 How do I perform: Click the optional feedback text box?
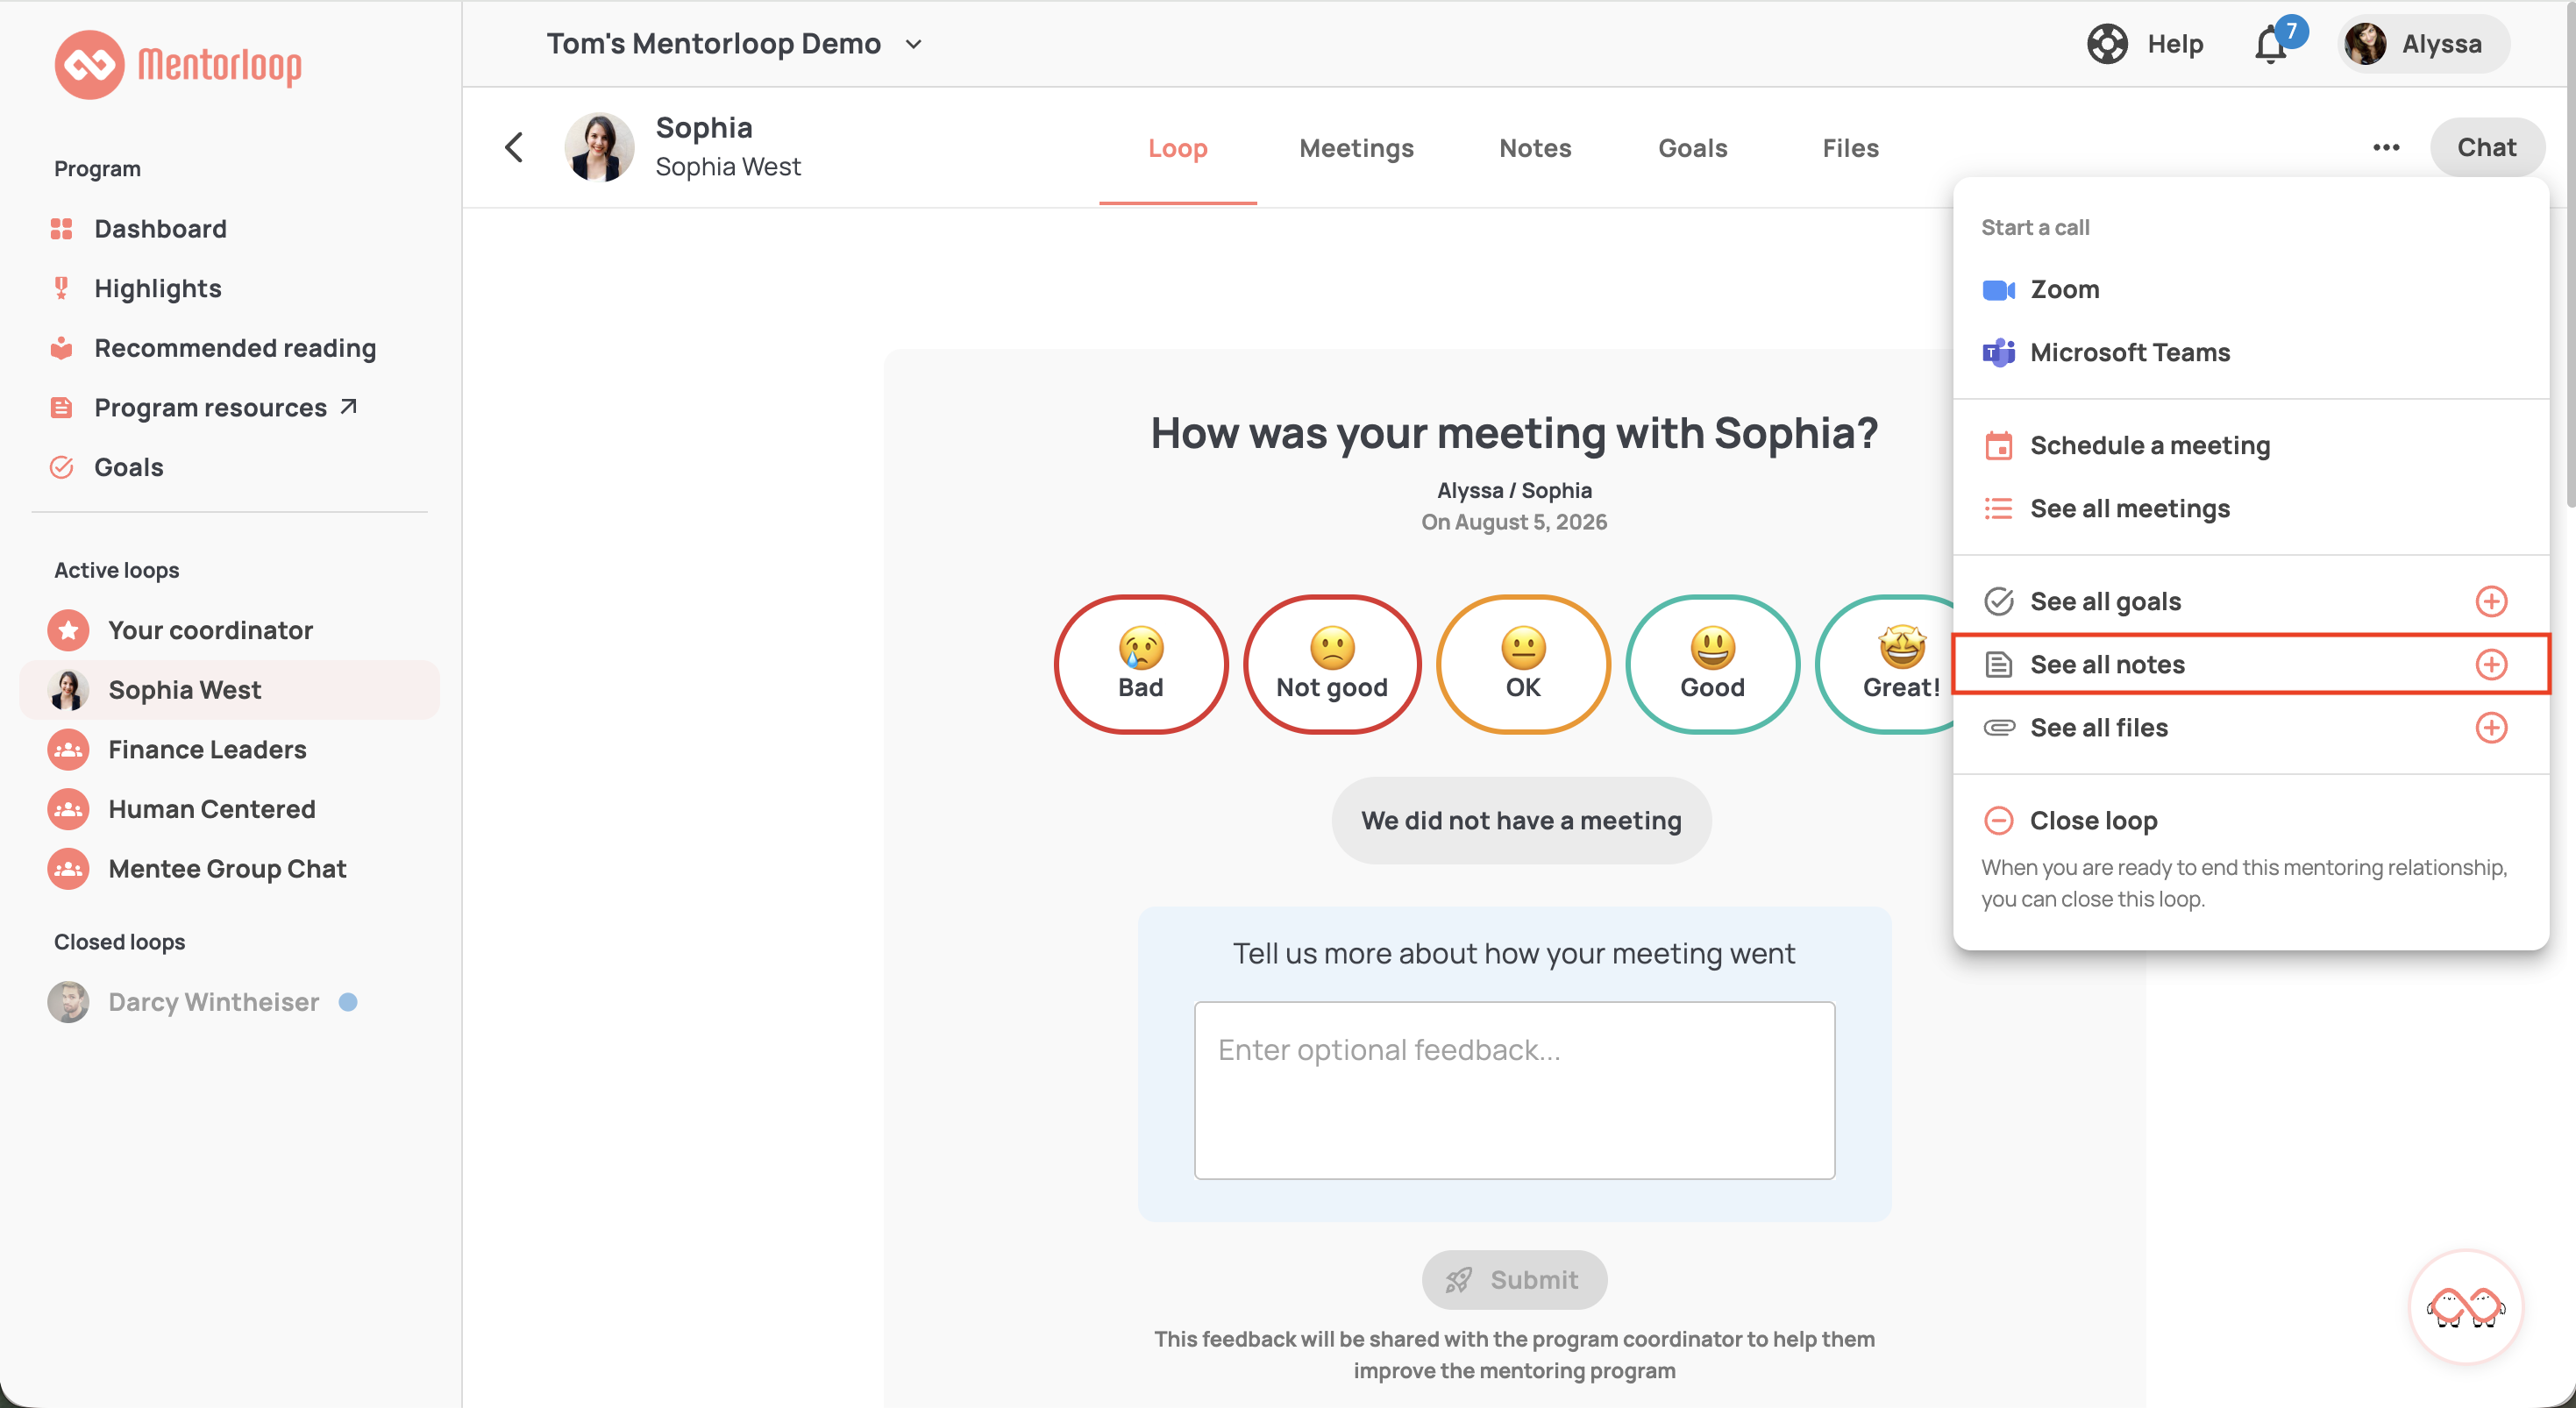tap(1514, 1090)
